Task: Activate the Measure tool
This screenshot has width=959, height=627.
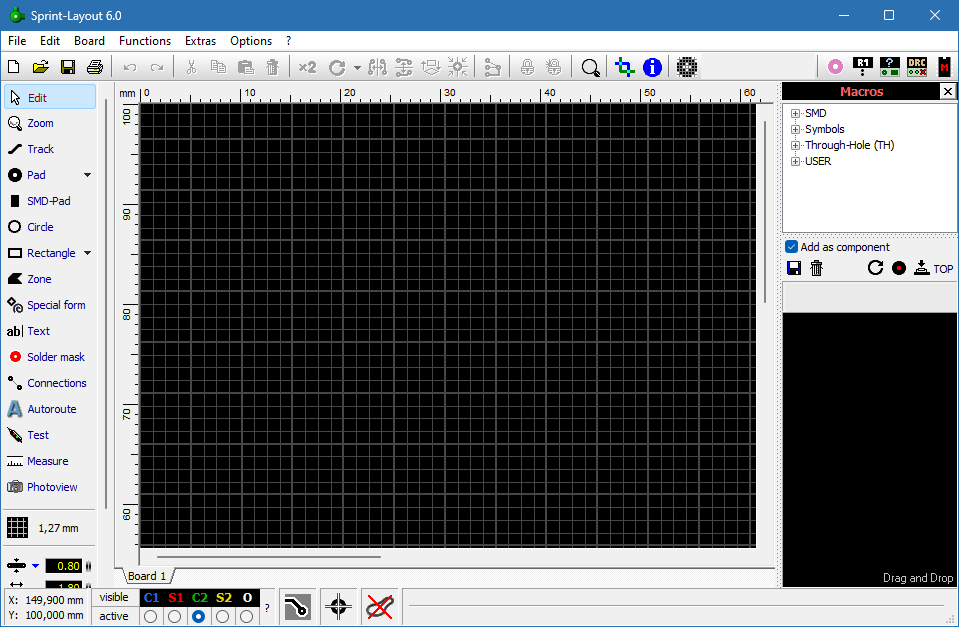Action: (x=50, y=461)
